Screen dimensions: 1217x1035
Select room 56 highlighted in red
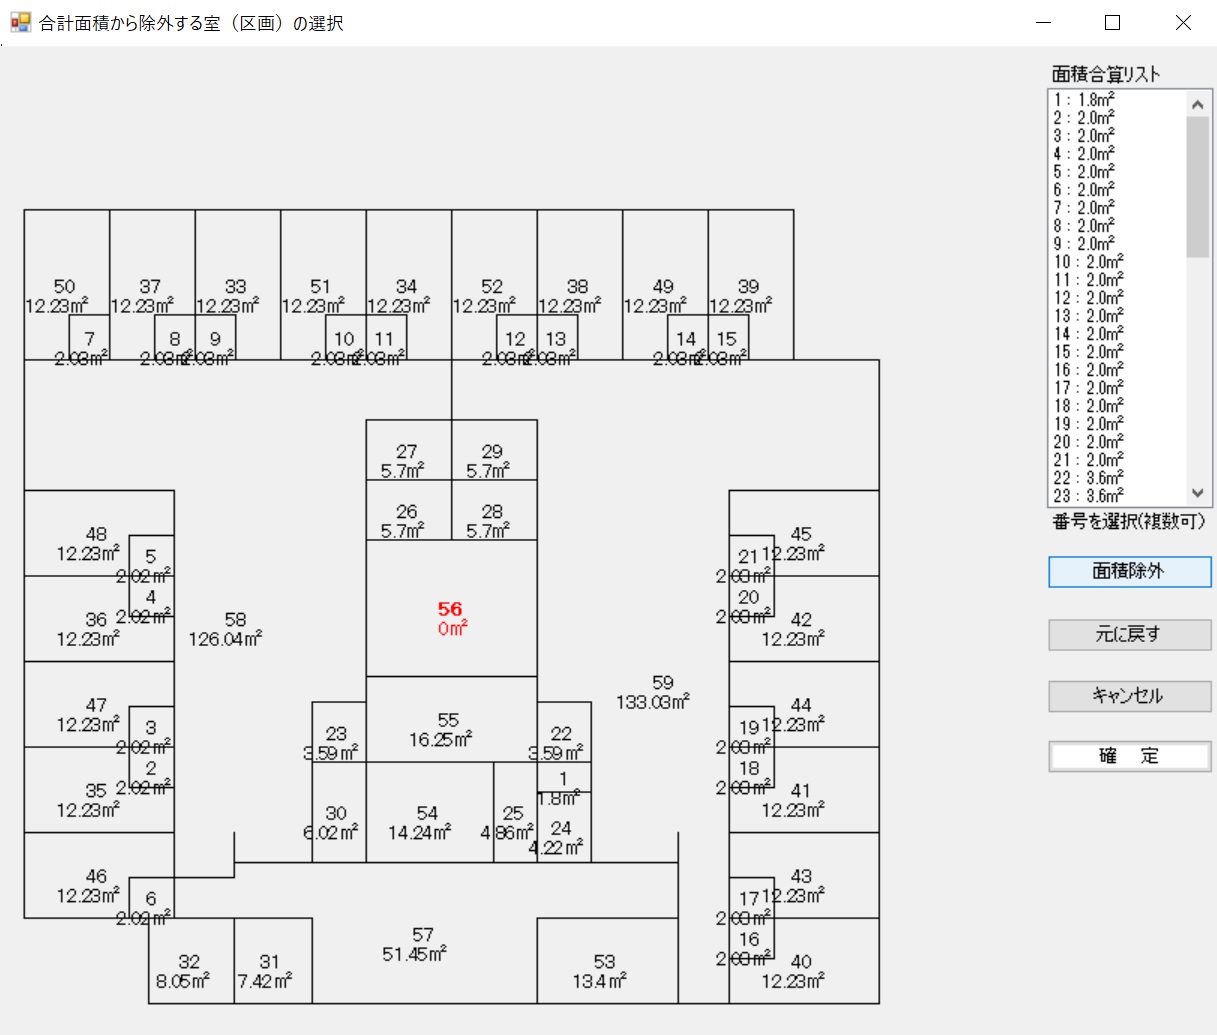click(451, 617)
